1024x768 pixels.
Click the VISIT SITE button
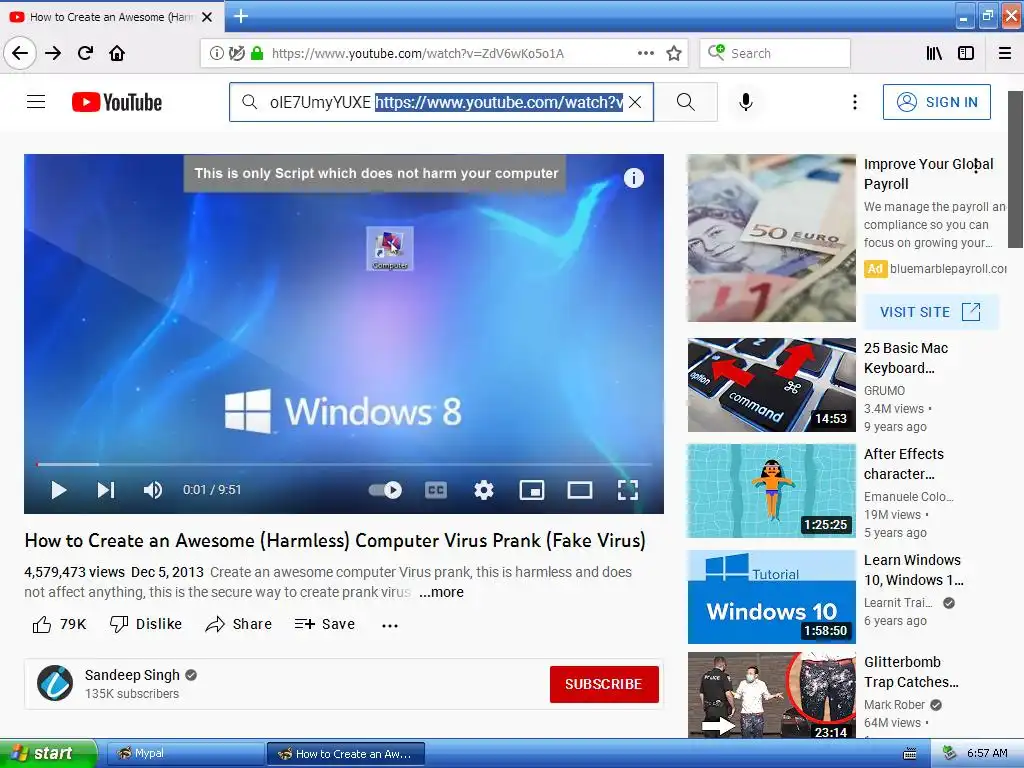[931, 312]
